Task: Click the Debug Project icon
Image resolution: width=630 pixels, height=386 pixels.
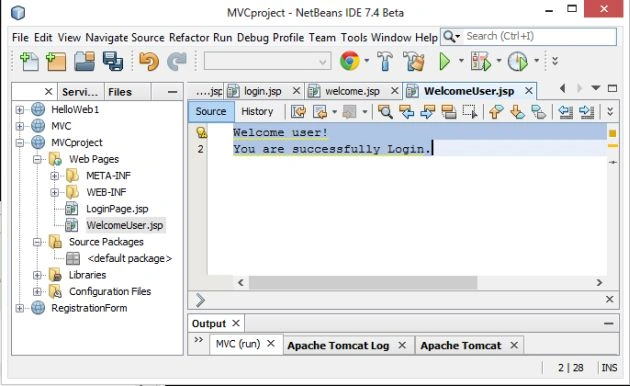Action: [x=481, y=61]
